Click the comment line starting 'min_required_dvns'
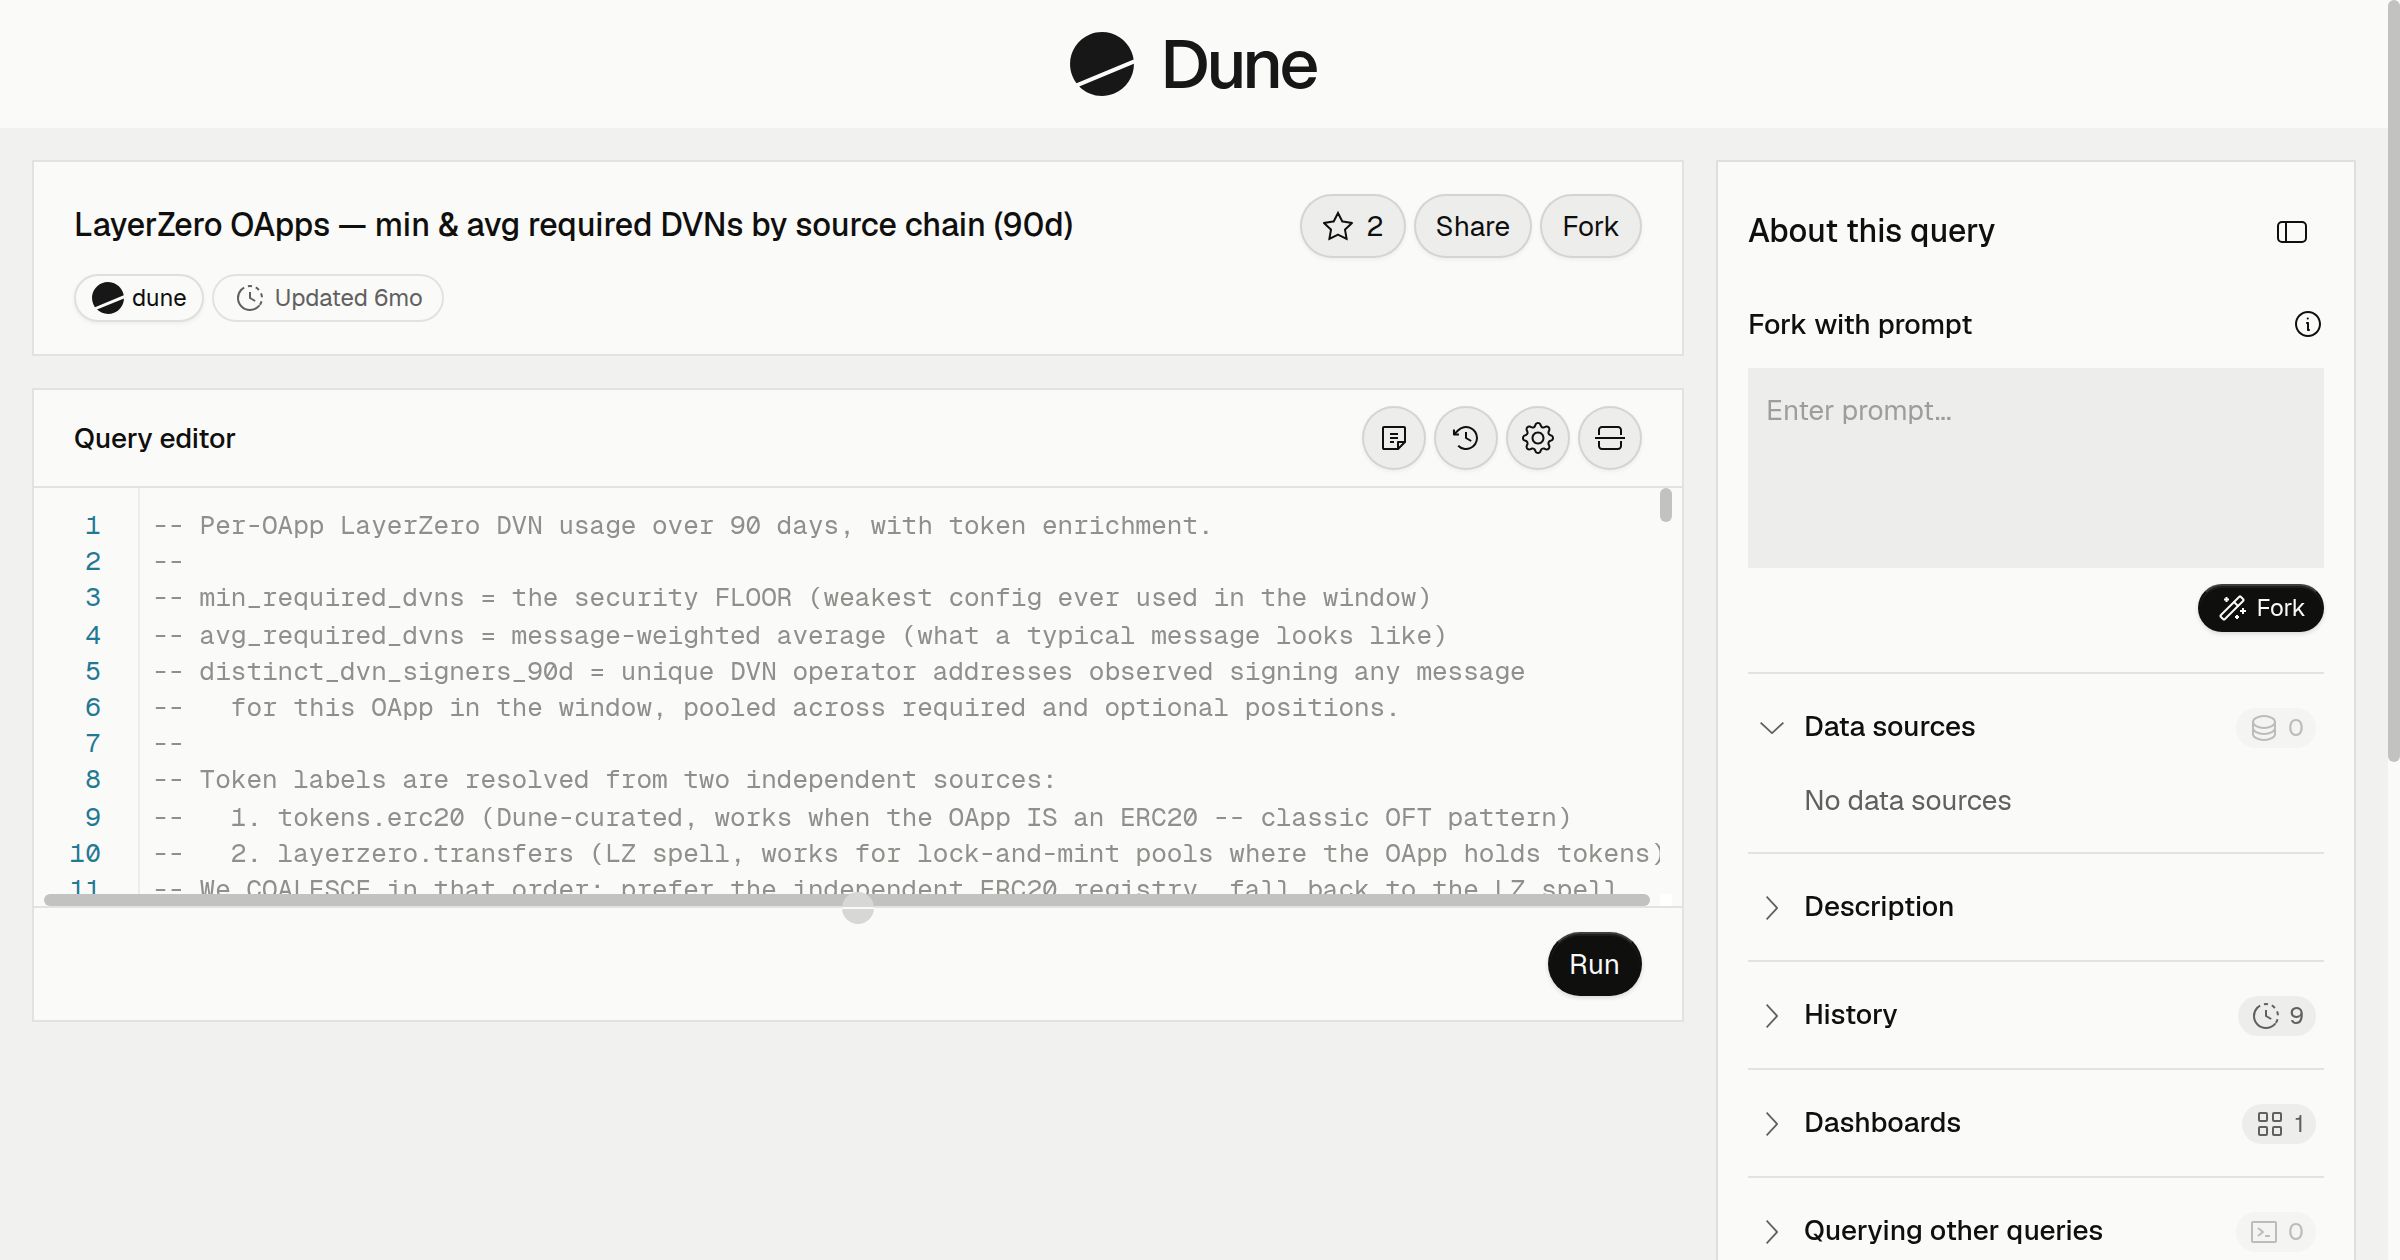Viewport: 2400px width, 1260px height. (x=792, y=597)
